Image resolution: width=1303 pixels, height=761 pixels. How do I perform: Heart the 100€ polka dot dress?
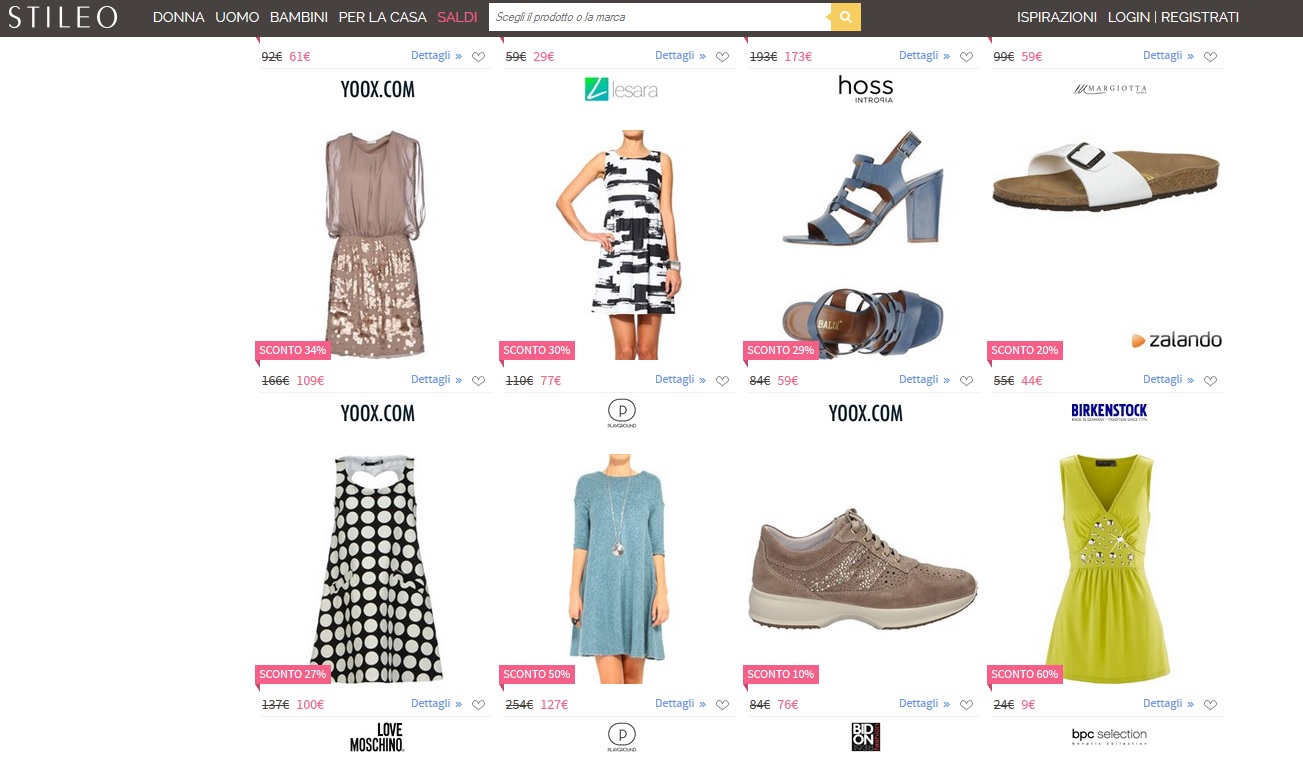tap(478, 705)
